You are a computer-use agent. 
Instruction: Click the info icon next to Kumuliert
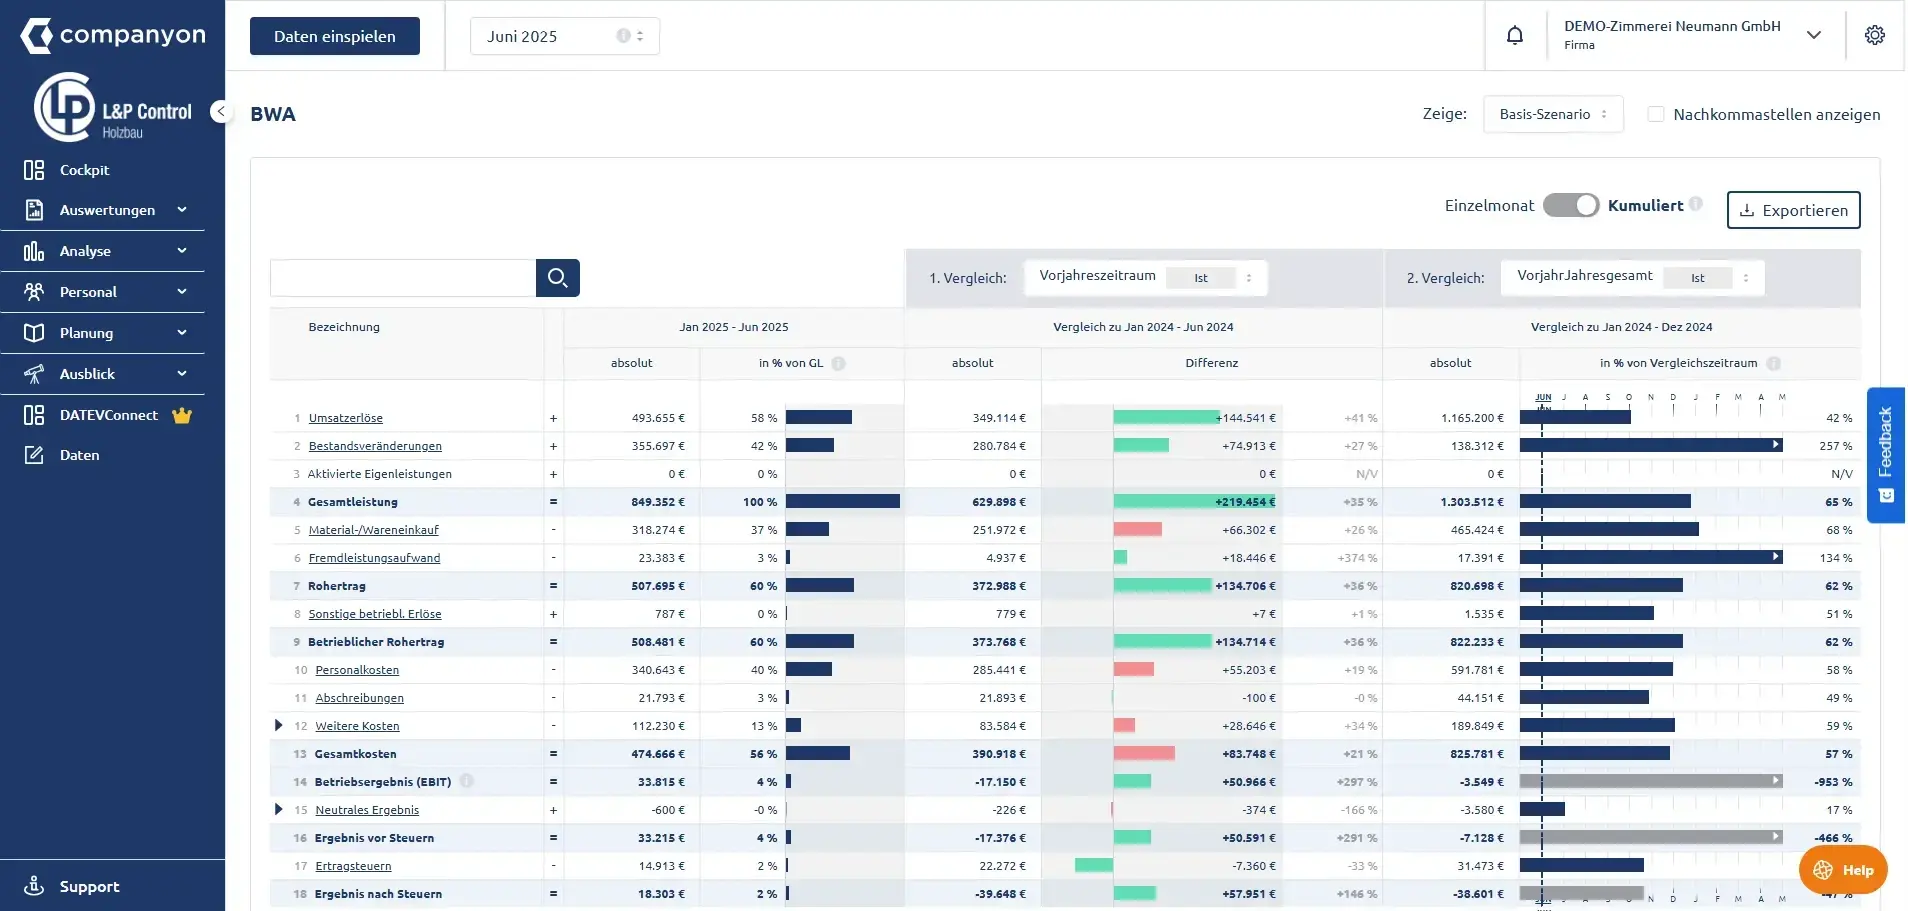pos(1696,204)
